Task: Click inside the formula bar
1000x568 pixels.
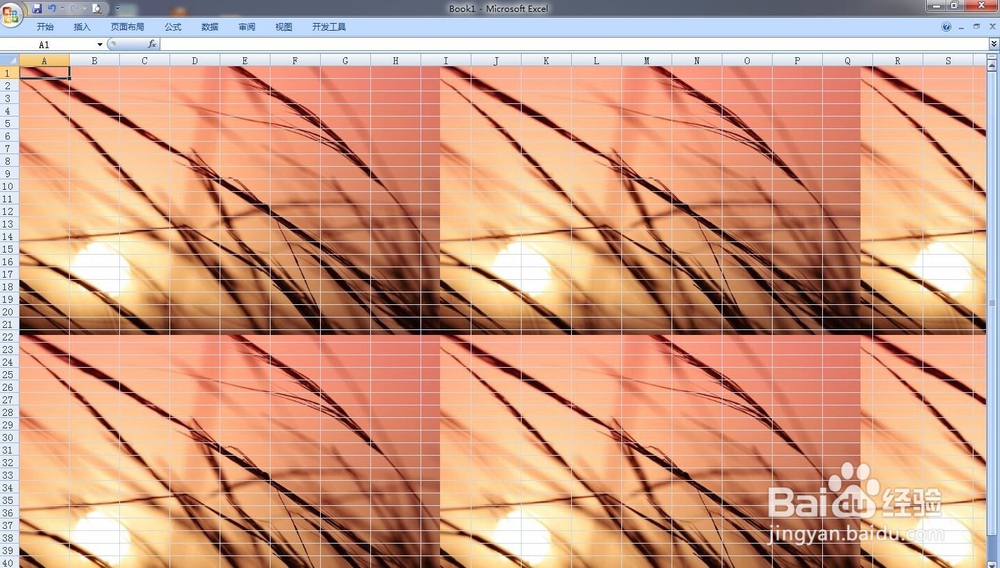Action: click(574, 44)
